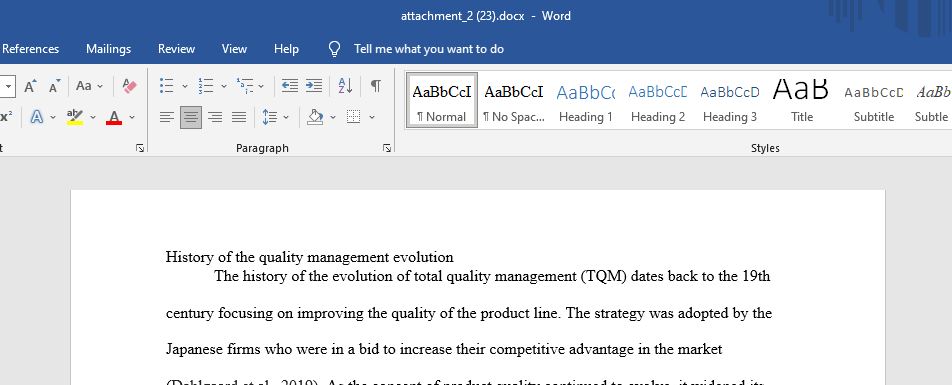The image size is (952, 385).
Task: Open the Help tab
Action: click(x=287, y=49)
